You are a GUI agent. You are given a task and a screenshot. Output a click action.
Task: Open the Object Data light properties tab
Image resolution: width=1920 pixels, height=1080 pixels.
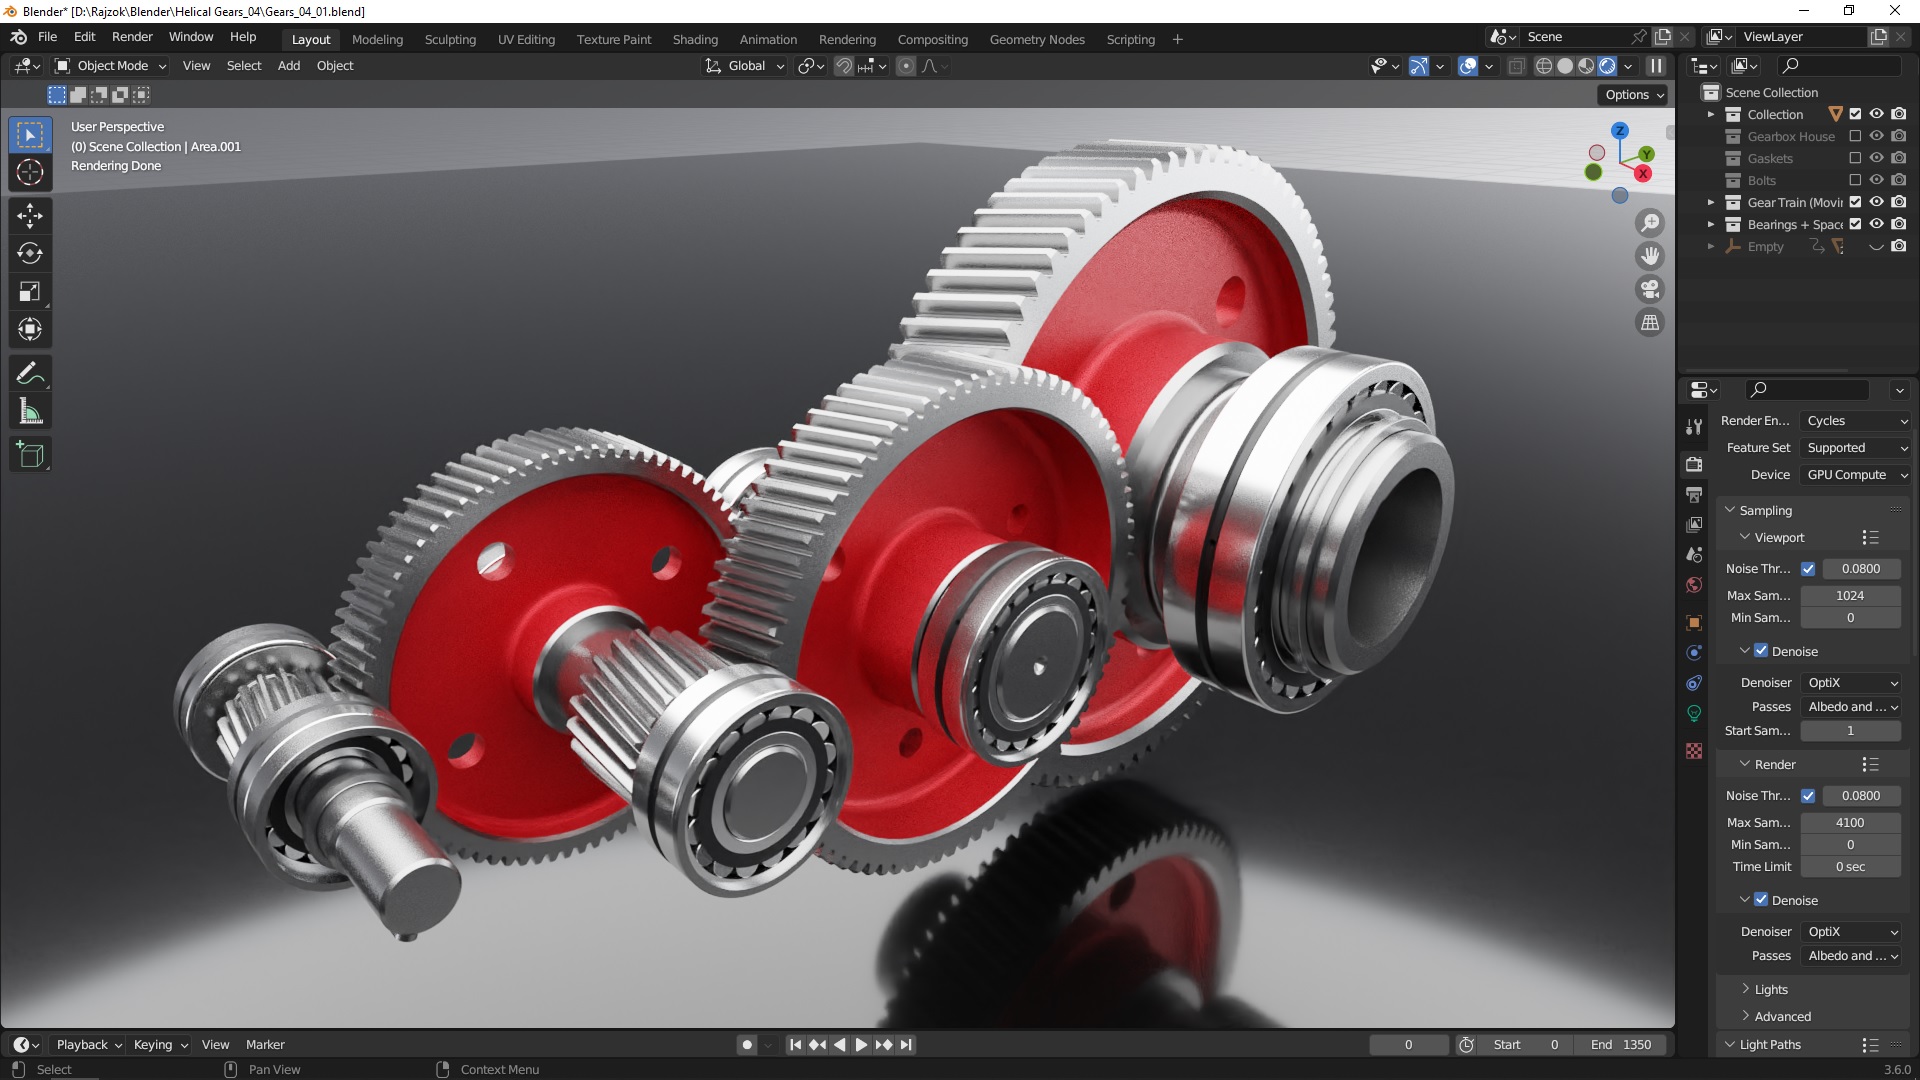coord(1694,713)
